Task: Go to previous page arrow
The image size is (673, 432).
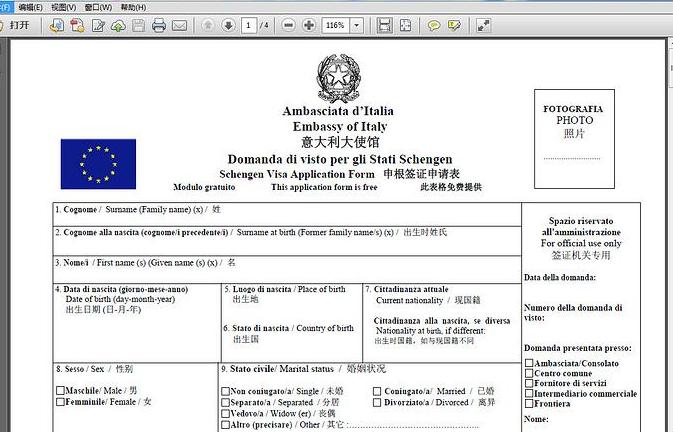Action: 208,25
